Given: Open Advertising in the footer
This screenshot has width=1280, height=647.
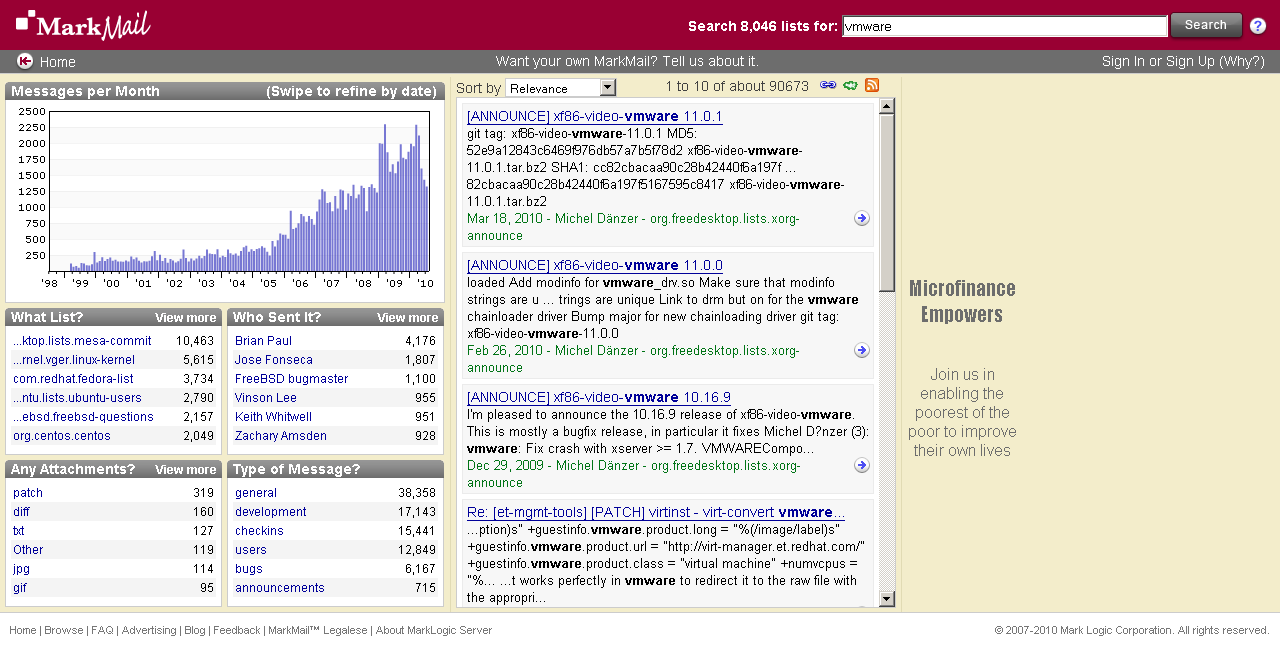Looking at the screenshot, I should tap(149, 631).
